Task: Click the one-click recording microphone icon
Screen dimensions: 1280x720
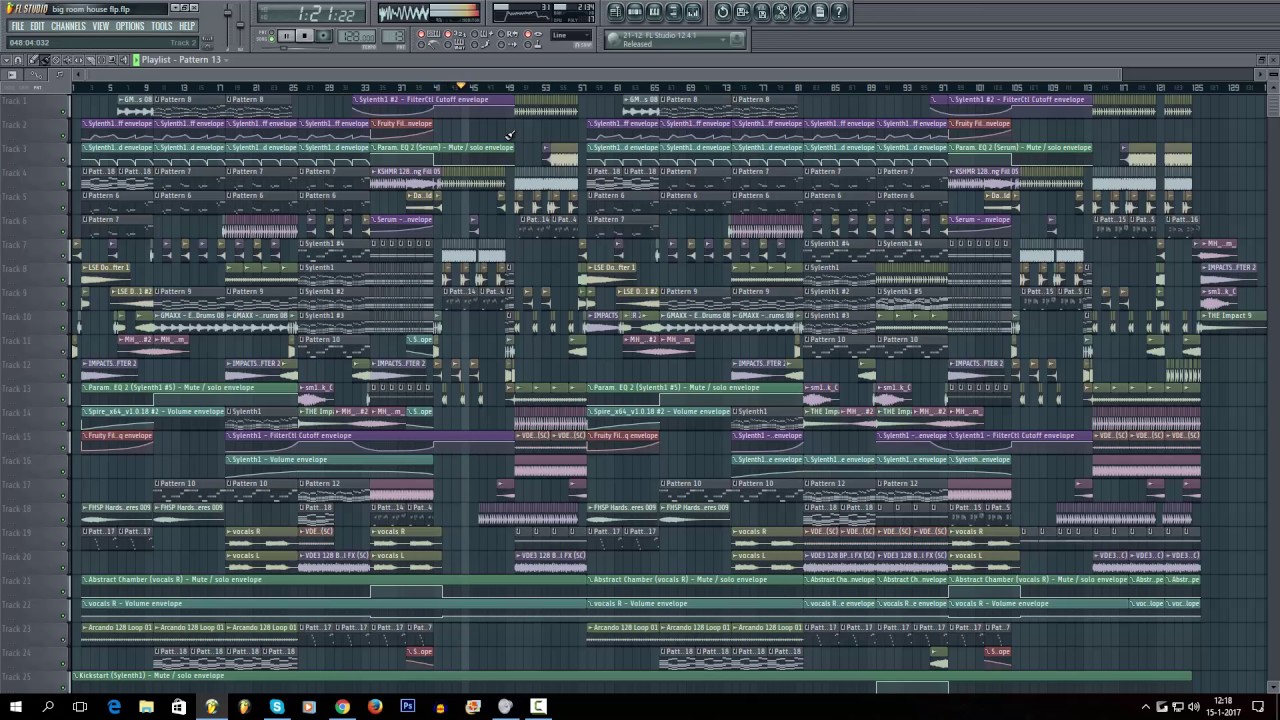Action: [x=800, y=12]
